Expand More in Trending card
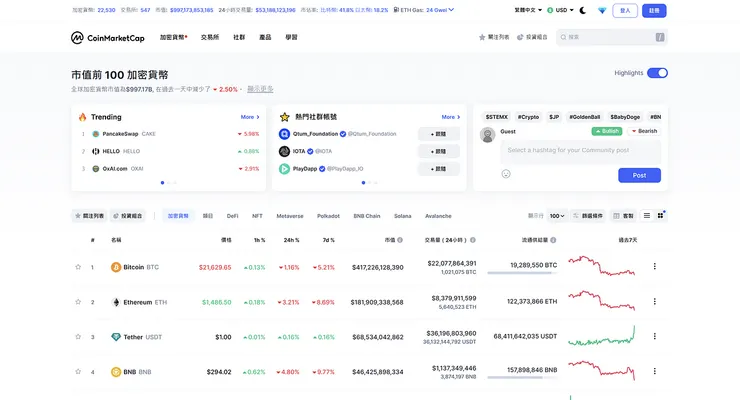 [250, 117]
